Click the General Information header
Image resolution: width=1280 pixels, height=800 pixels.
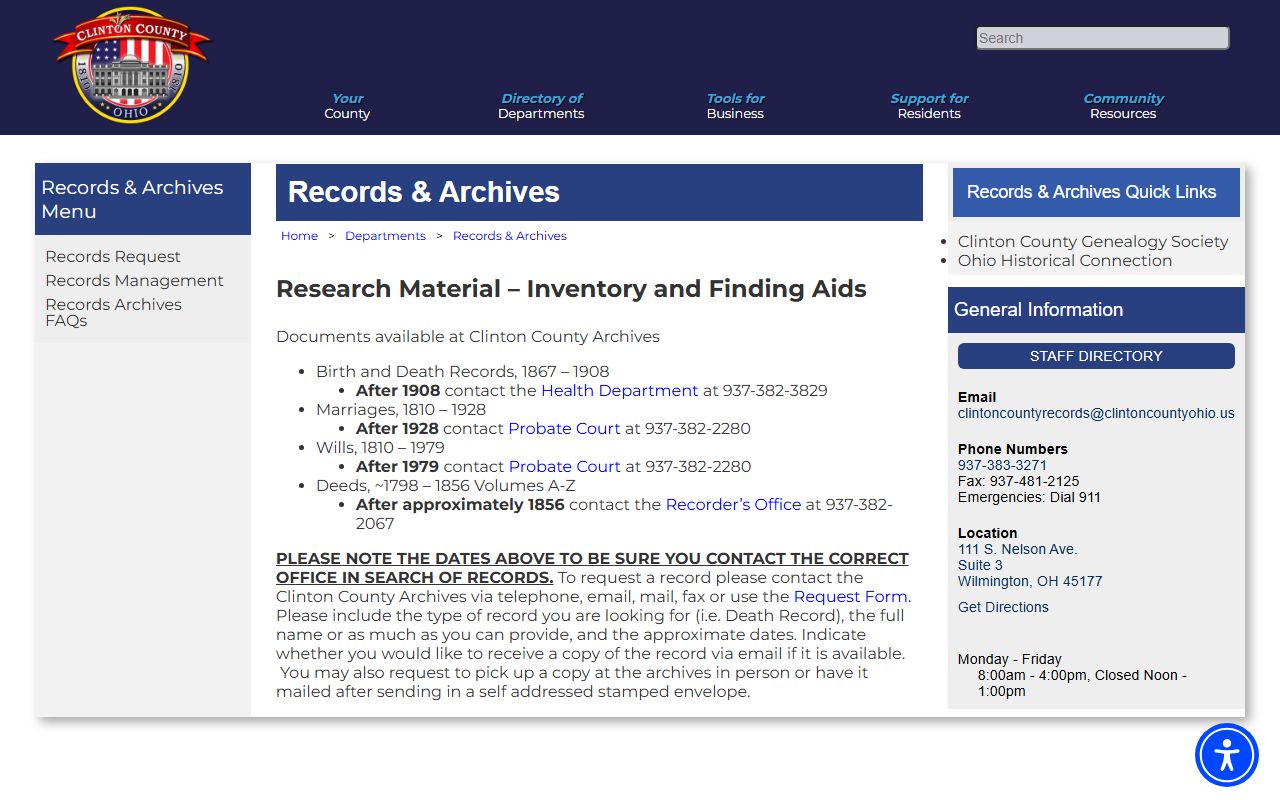coord(1096,310)
